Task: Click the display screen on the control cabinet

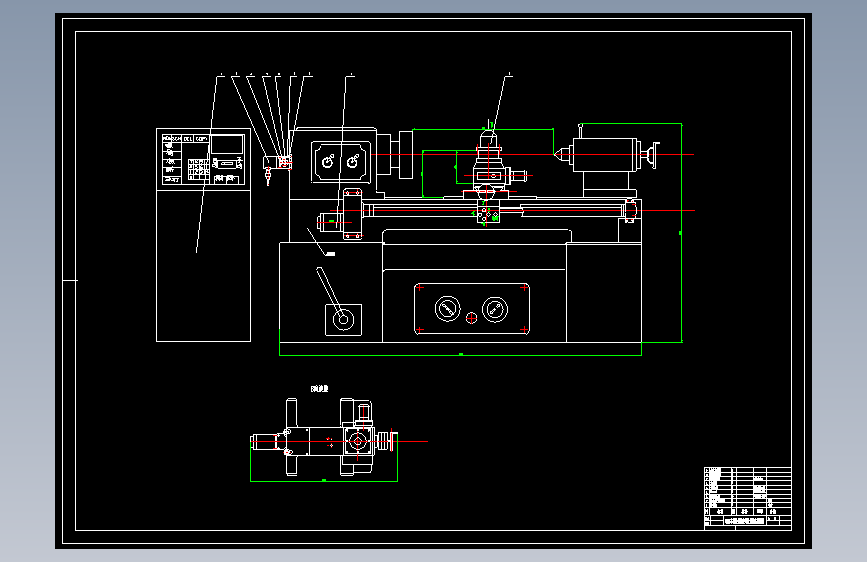Action: (227, 144)
